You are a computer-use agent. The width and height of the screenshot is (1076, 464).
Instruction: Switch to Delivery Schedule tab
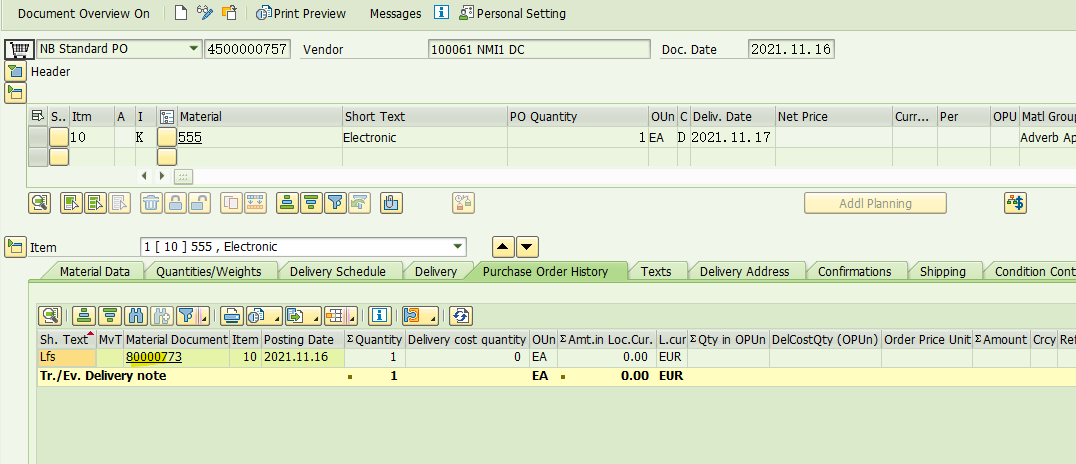338,271
